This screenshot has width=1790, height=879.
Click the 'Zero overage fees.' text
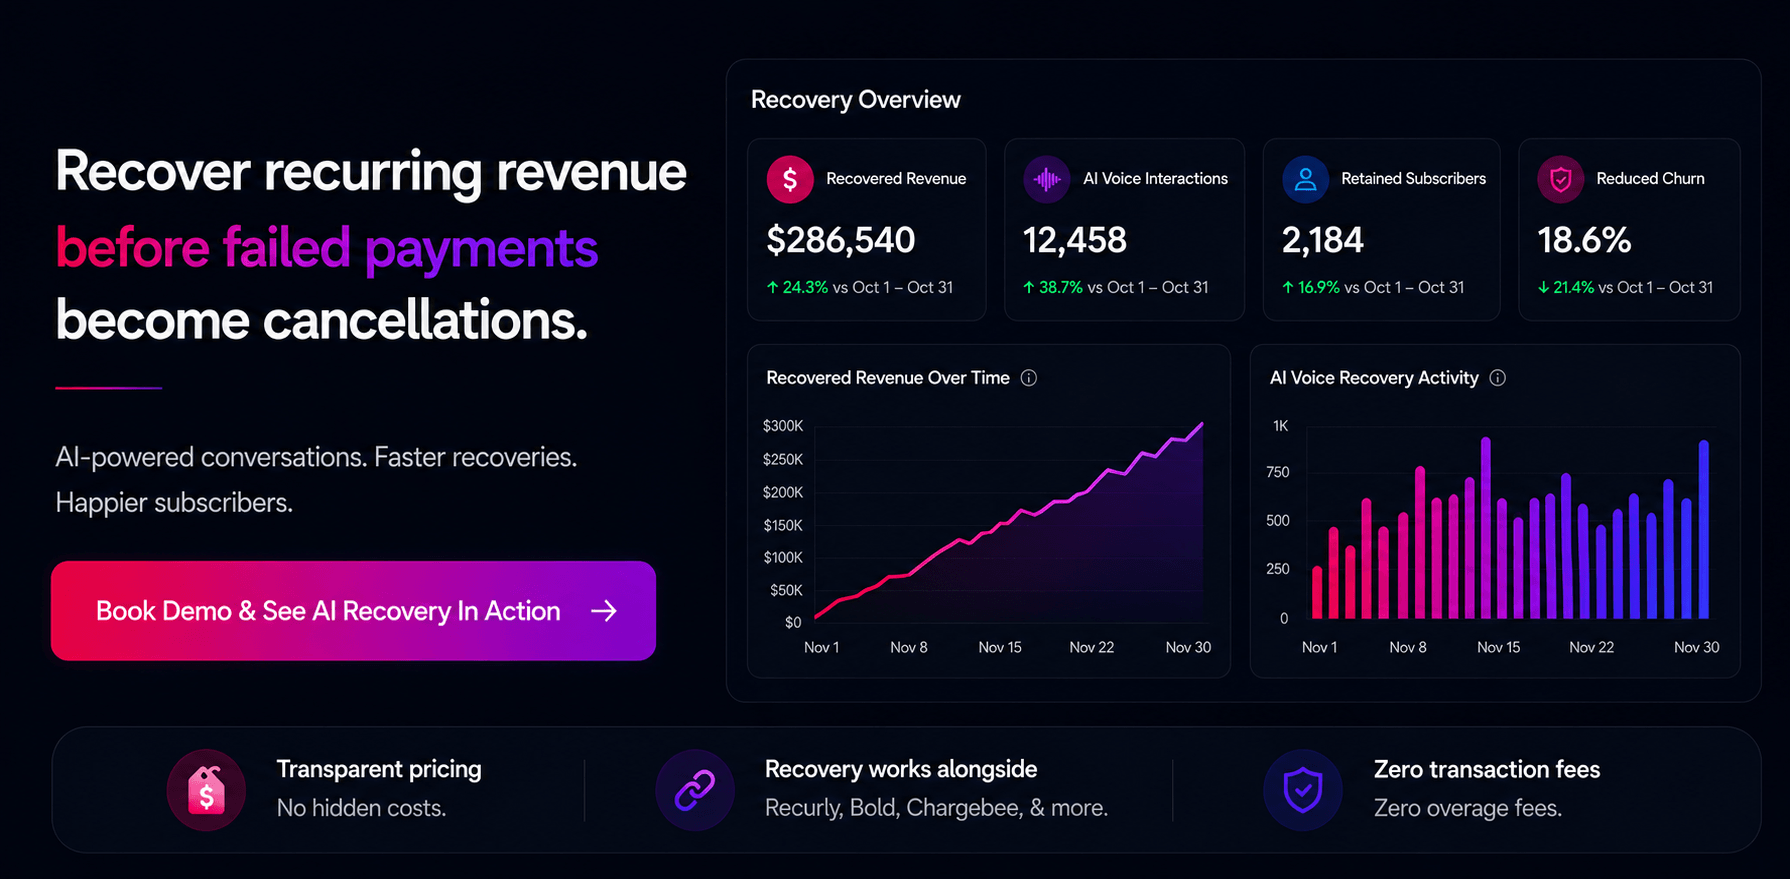(x=1468, y=808)
